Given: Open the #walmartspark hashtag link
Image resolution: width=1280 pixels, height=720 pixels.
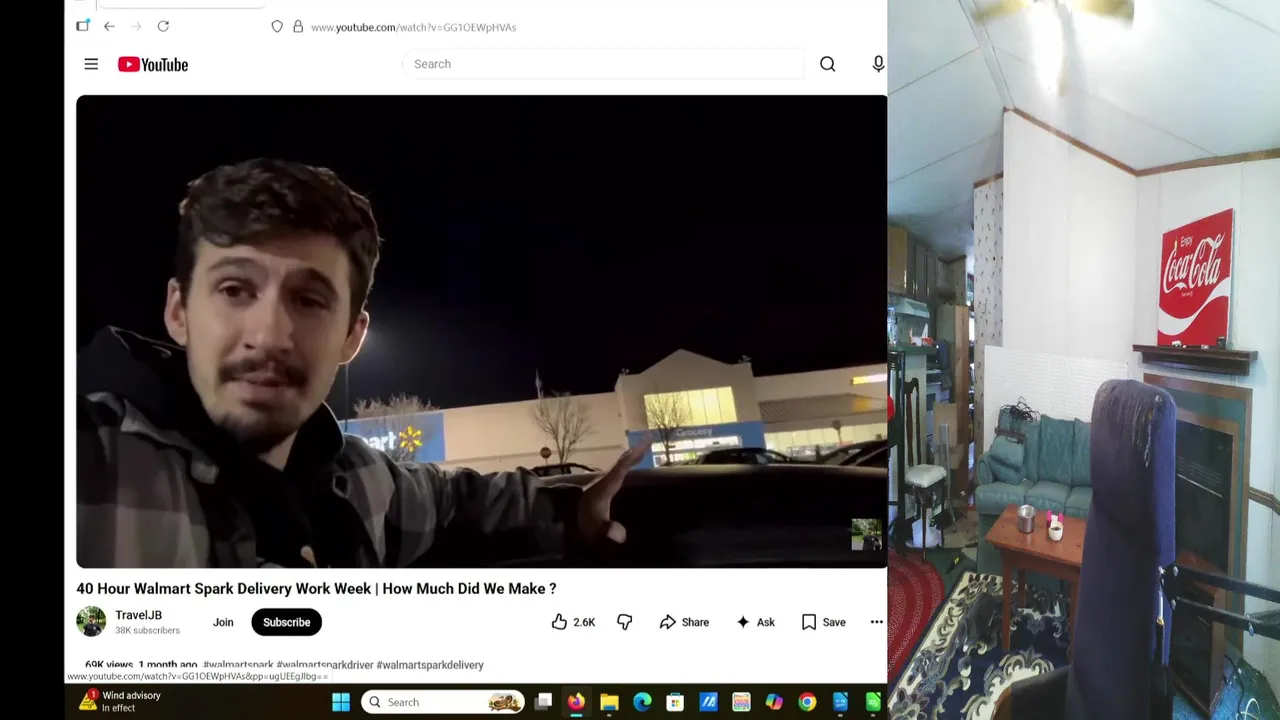Looking at the screenshot, I should [x=238, y=665].
